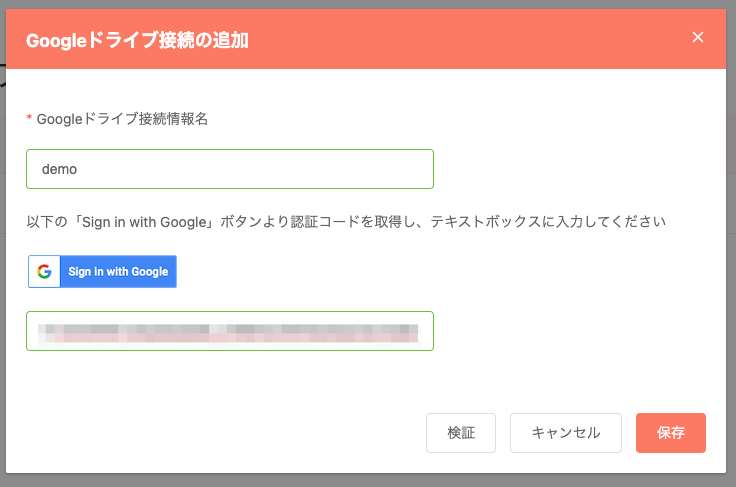Click the dialog title Googleドライブ接続の追加
Viewport: 736px width, 487px height.
point(137,40)
